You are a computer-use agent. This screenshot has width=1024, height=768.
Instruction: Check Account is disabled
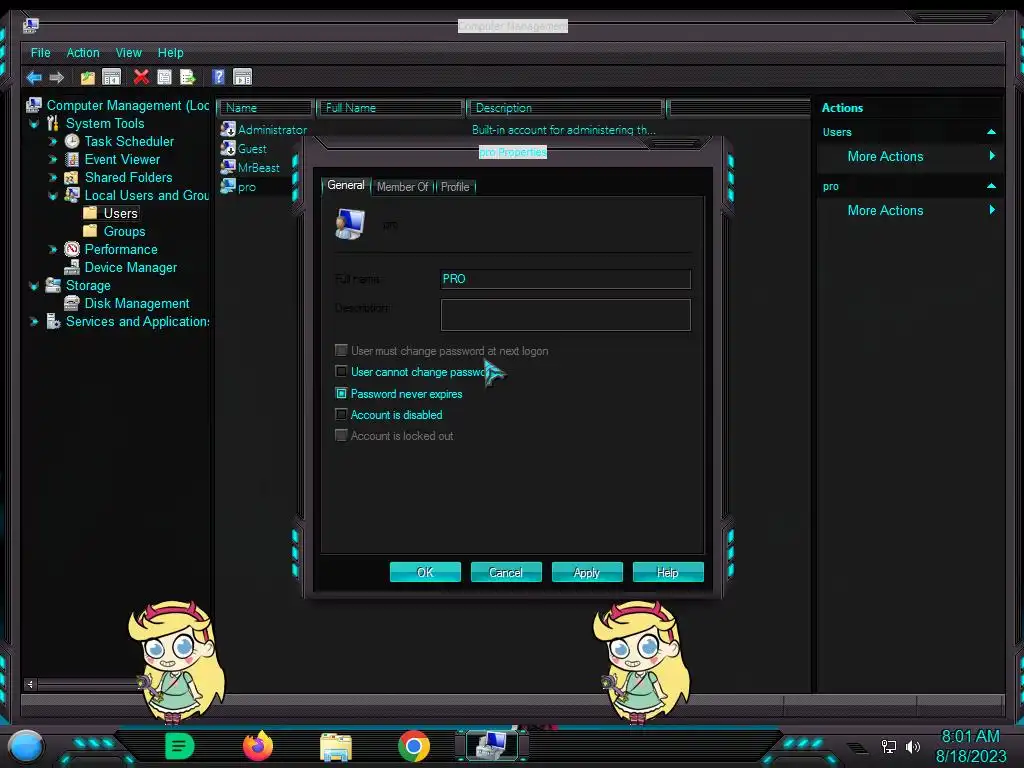point(341,414)
